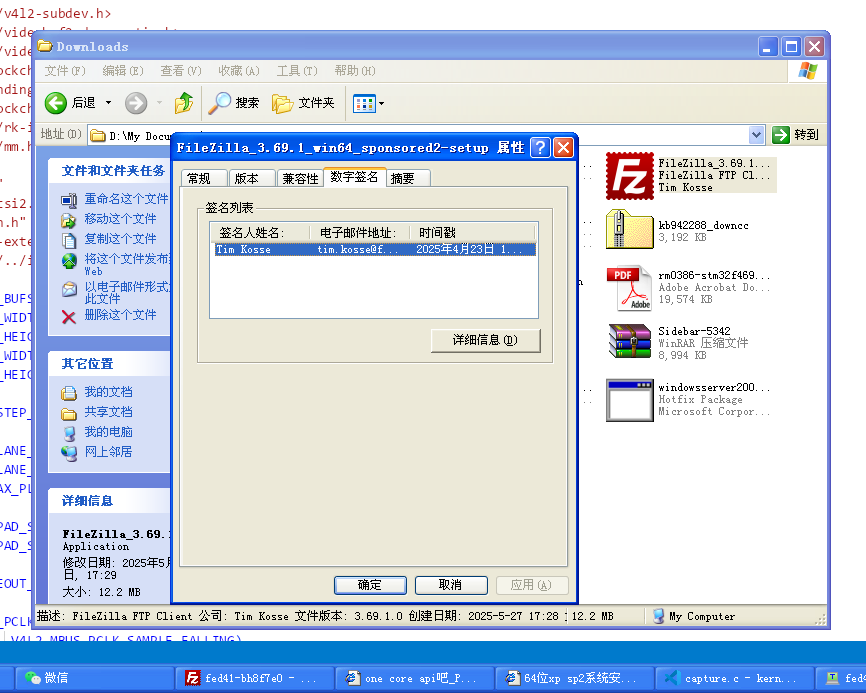This screenshot has height=693, width=866.
Task: Open the address bar dropdown arrow
Action: pos(756,134)
